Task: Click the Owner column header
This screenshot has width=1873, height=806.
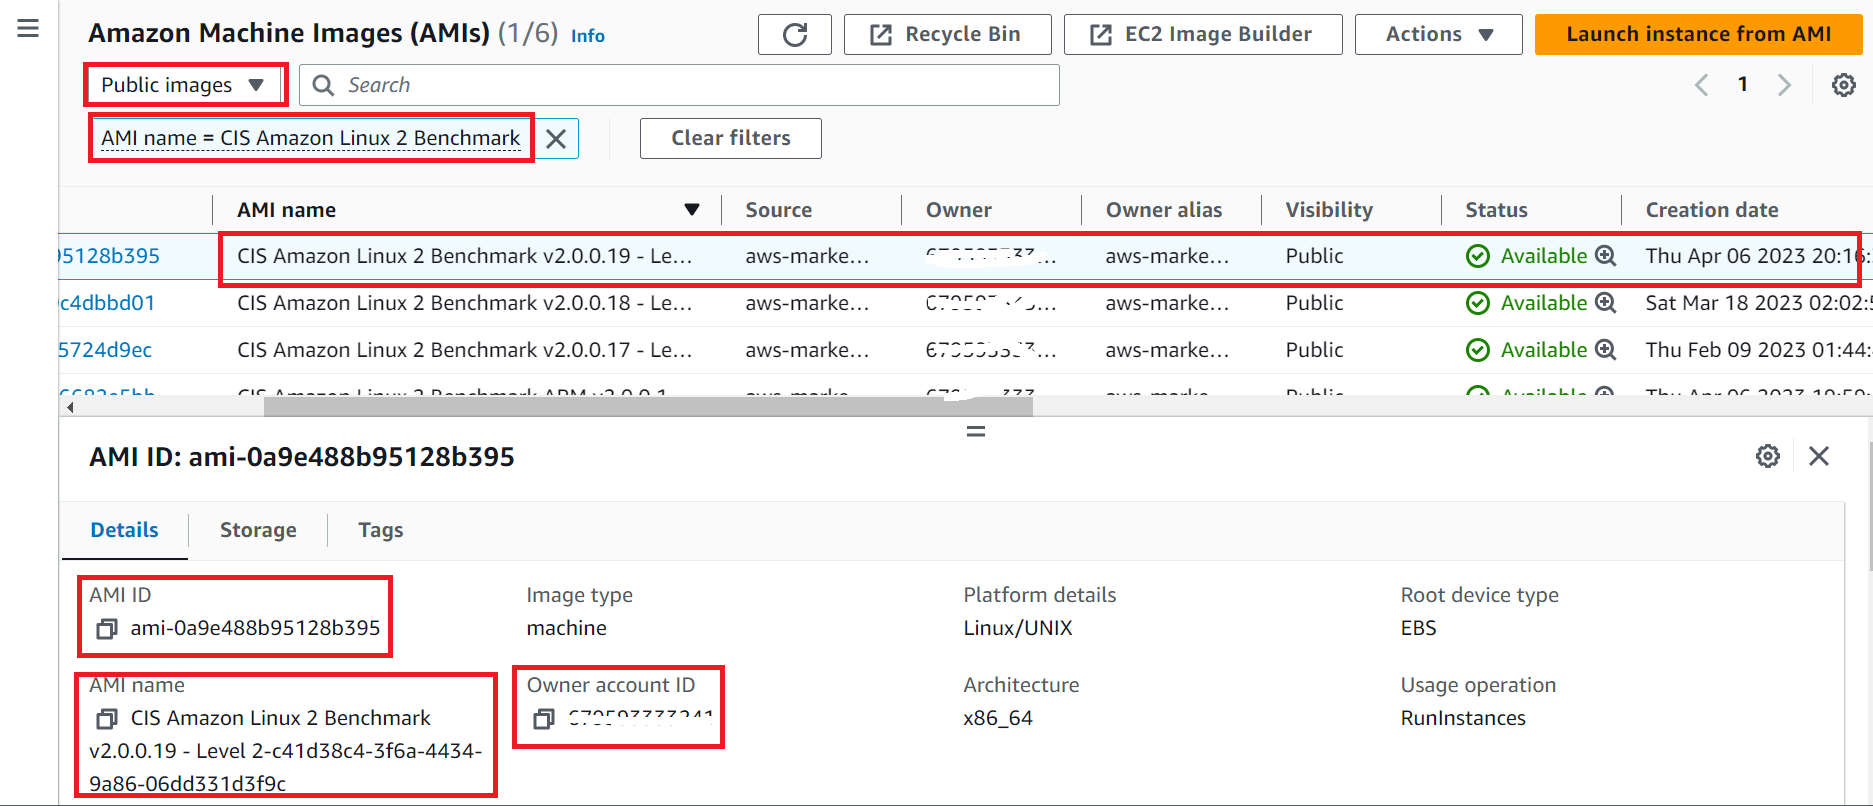Action: coord(959,210)
